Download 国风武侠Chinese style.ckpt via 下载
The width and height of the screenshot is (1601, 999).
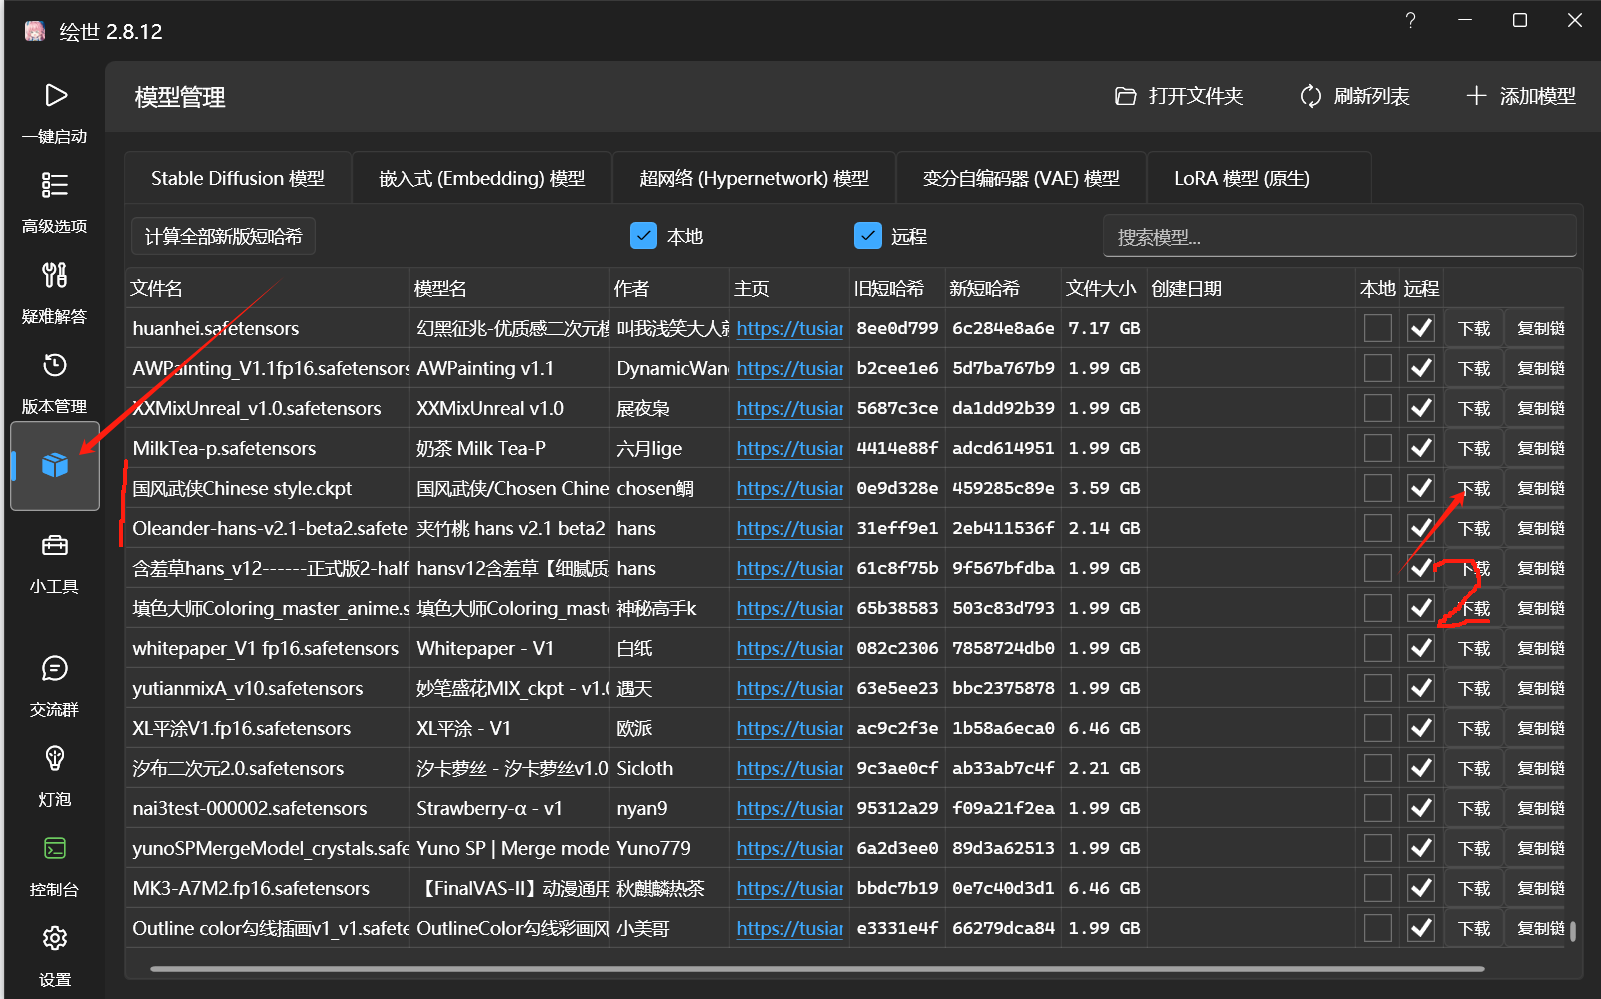(1474, 488)
